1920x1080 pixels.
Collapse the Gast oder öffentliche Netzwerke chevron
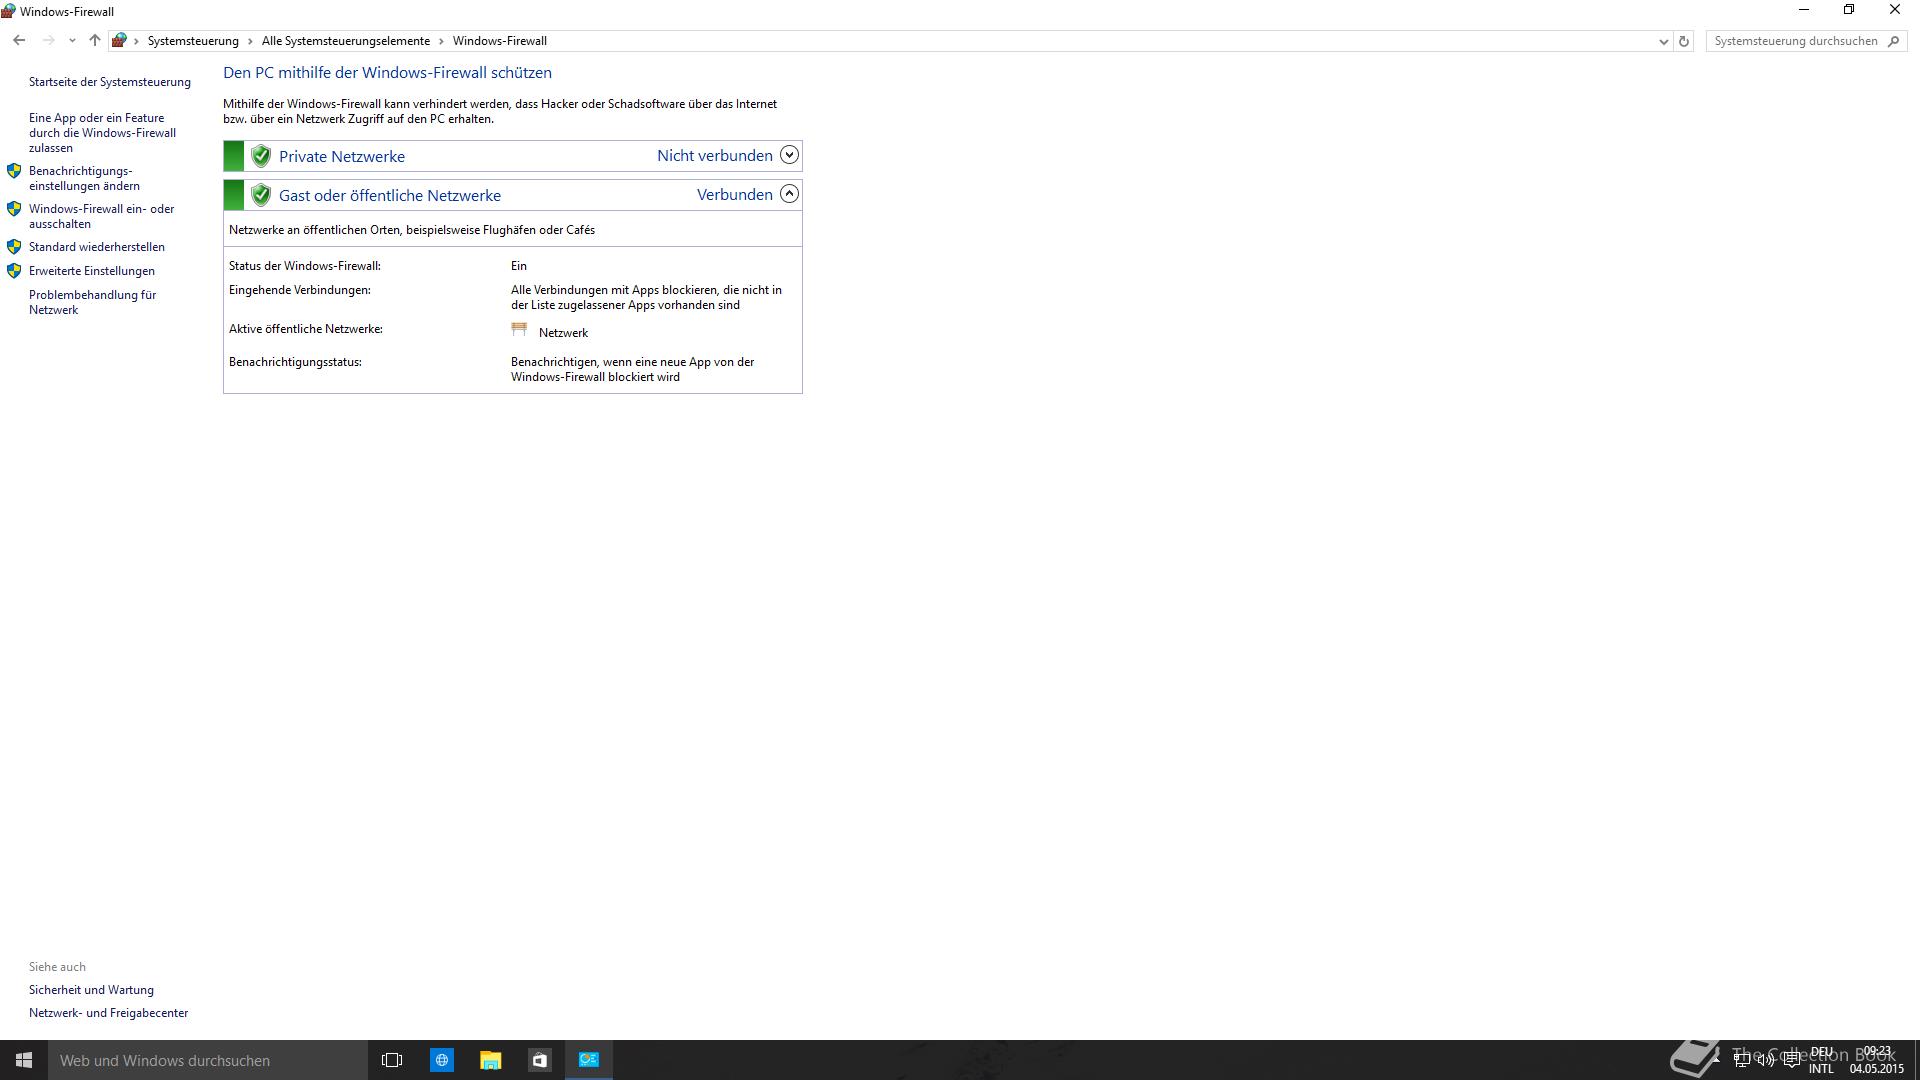pos(789,194)
